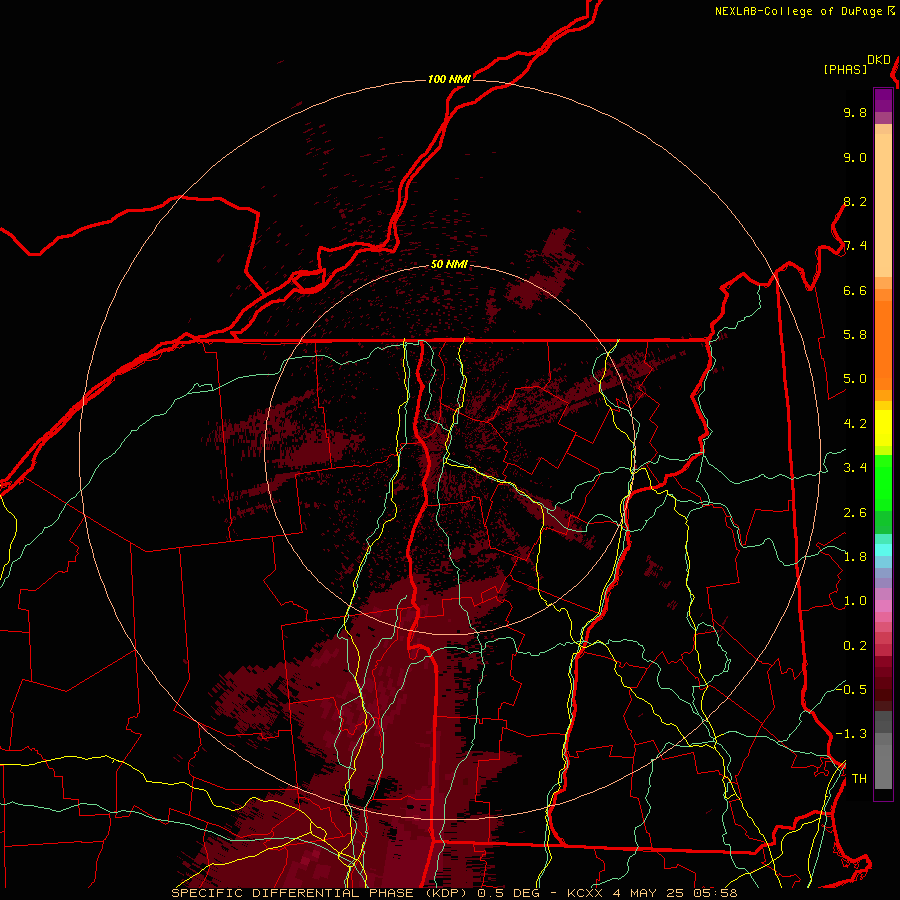900x900 pixels.
Task: Click the SPECIFIC DIFFERENTIAL PHASE caption title
Action: tap(292, 893)
